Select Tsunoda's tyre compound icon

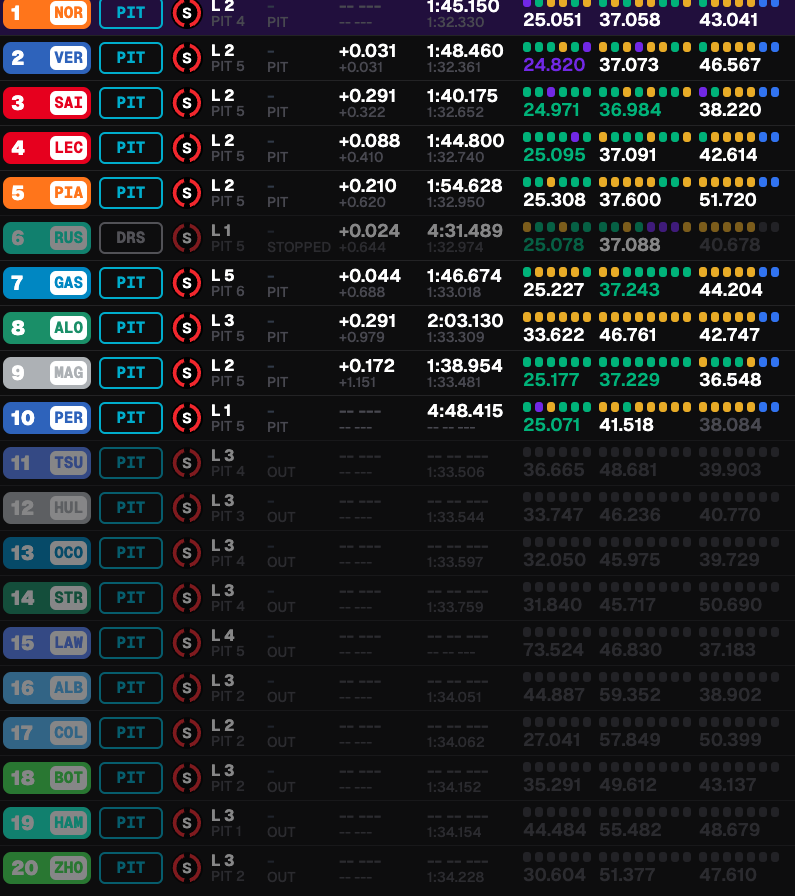(186, 463)
